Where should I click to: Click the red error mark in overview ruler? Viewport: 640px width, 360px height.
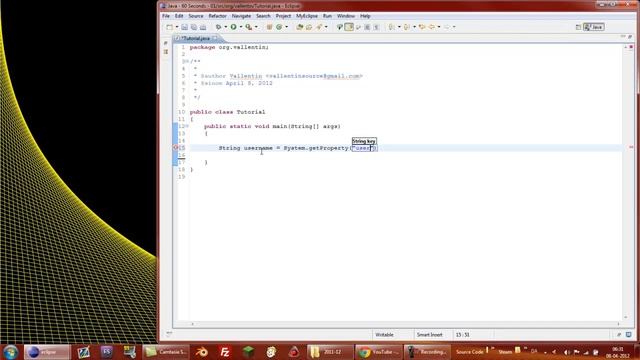[631, 147]
